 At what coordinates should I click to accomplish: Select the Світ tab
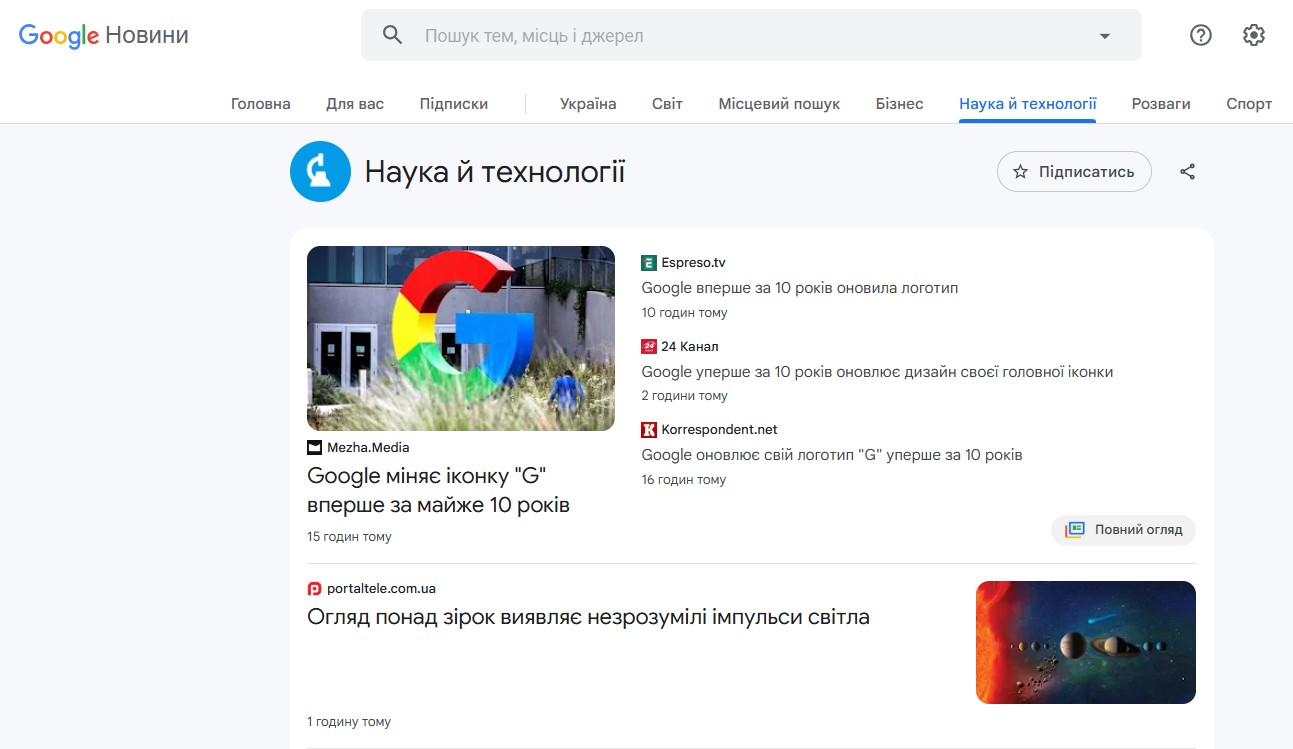pyautogui.click(x=667, y=104)
